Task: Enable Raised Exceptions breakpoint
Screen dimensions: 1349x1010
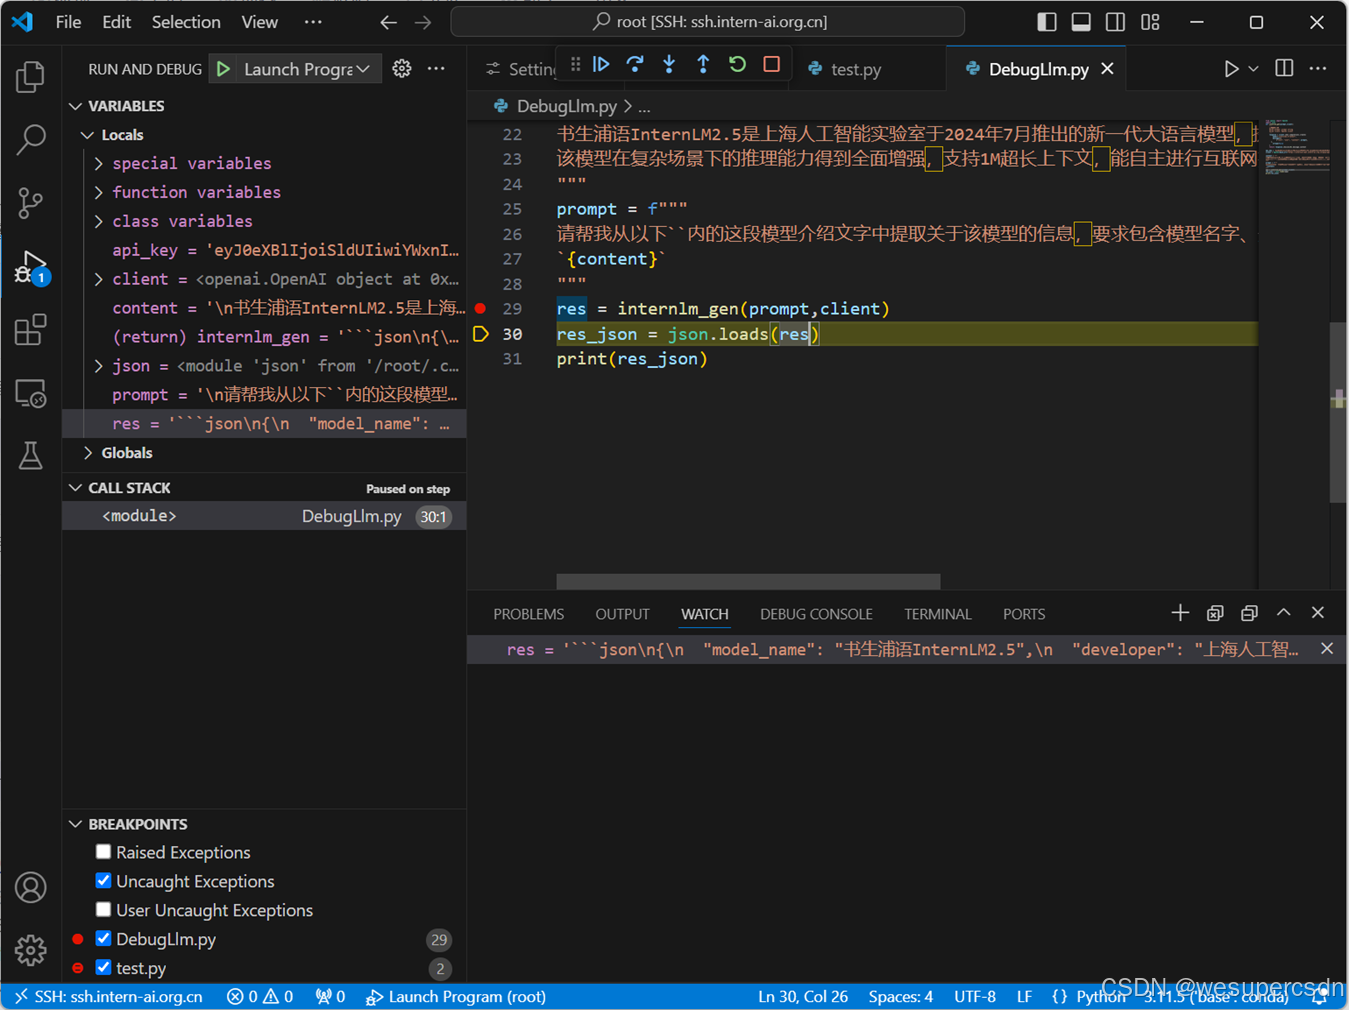Action: (103, 852)
